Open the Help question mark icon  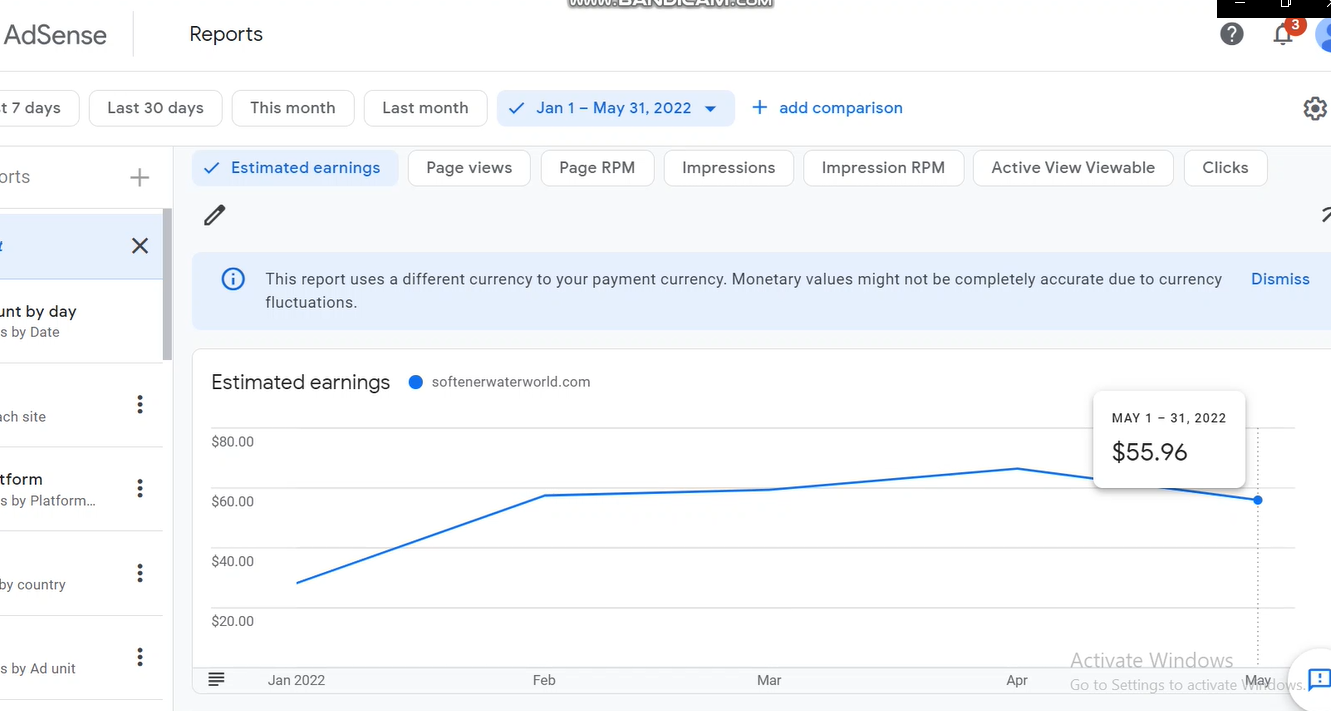[x=1232, y=34]
